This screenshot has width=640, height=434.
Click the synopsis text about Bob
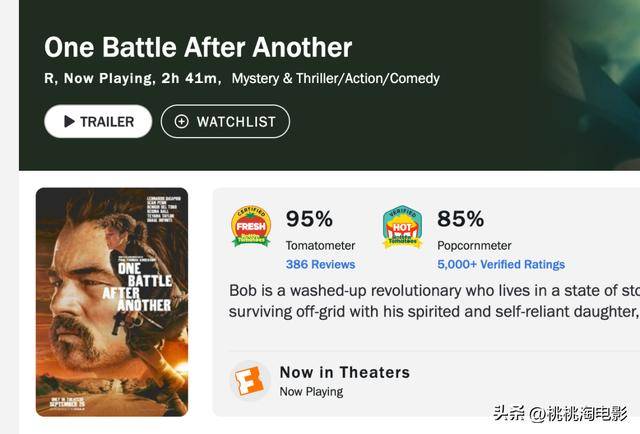click(433, 301)
